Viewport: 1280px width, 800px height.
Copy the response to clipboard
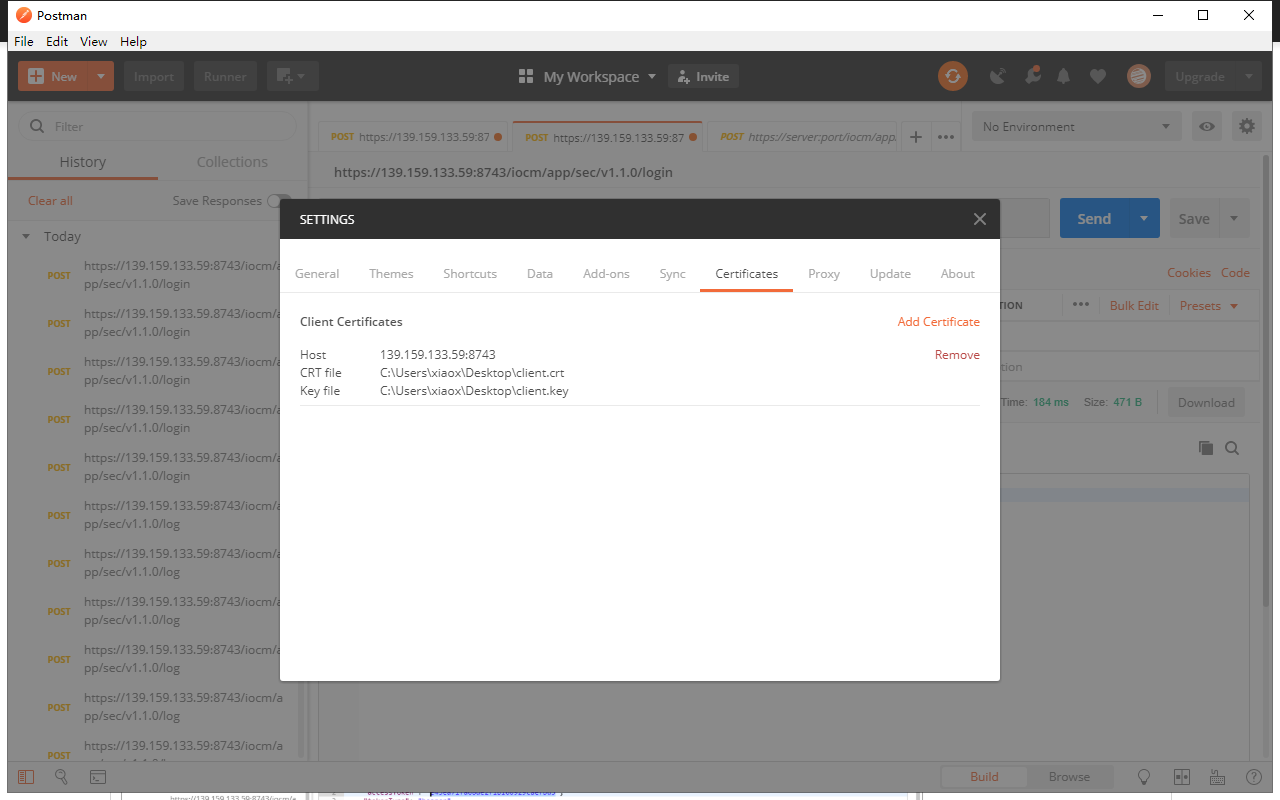click(1206, 448)
